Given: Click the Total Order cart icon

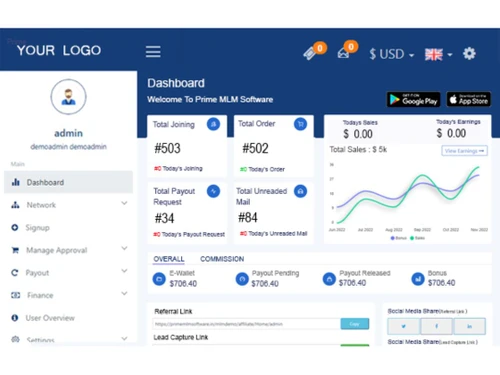Looking at the screenshot, I should point(300,124).
